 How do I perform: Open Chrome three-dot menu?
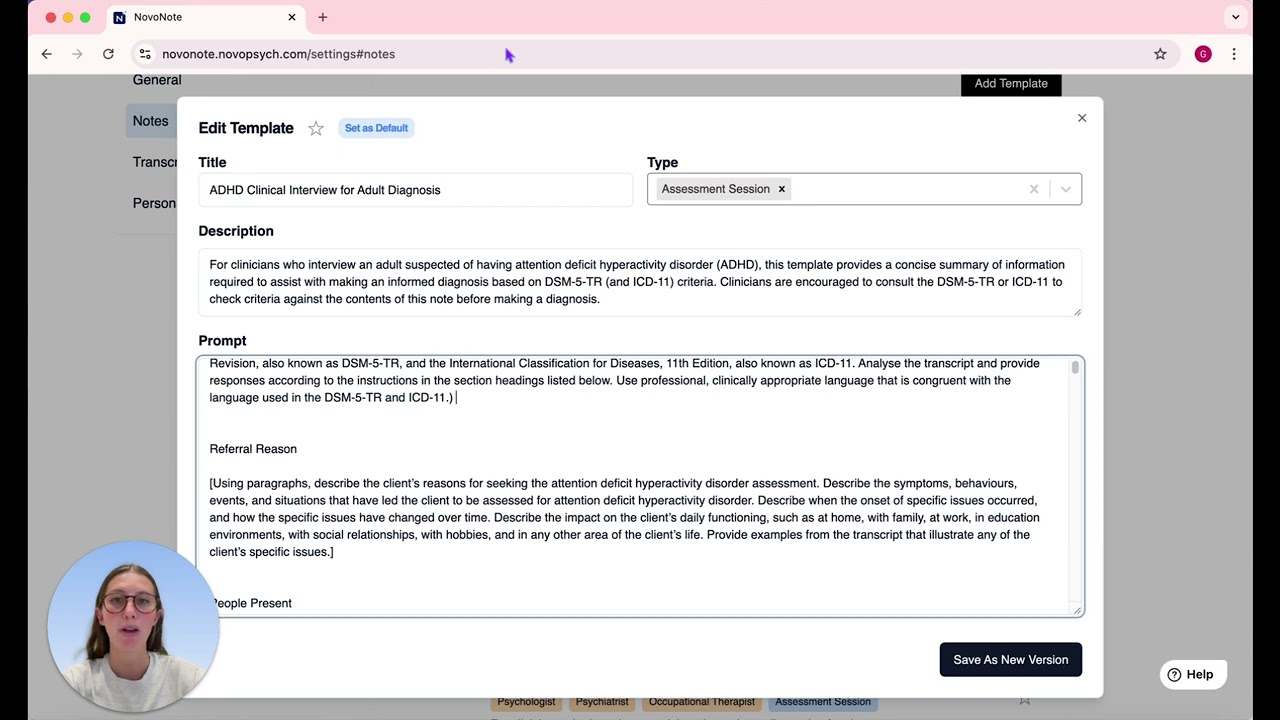click(x=1234, y=54)
